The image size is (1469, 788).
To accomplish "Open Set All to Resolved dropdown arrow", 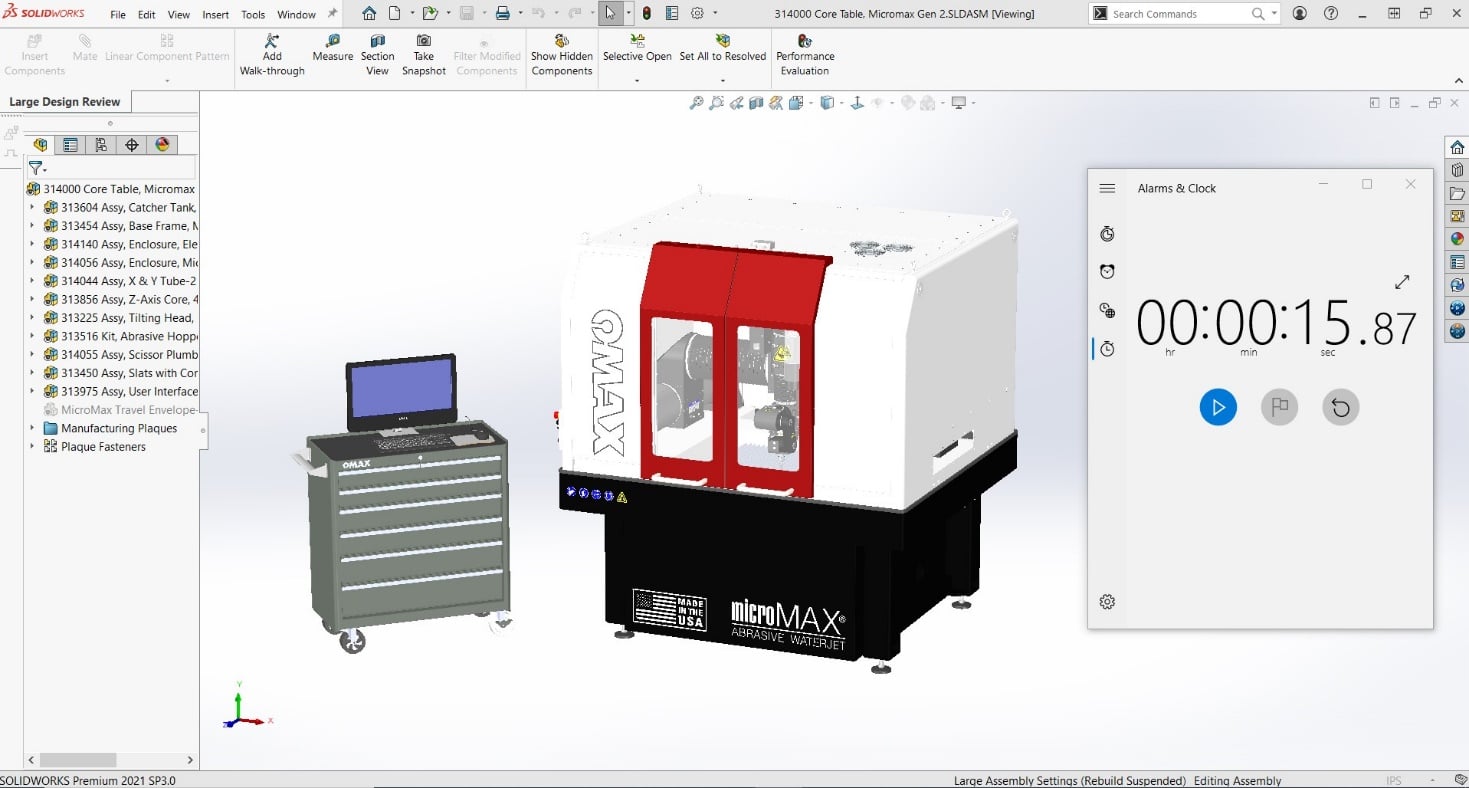I will click(x=722, y=80).
